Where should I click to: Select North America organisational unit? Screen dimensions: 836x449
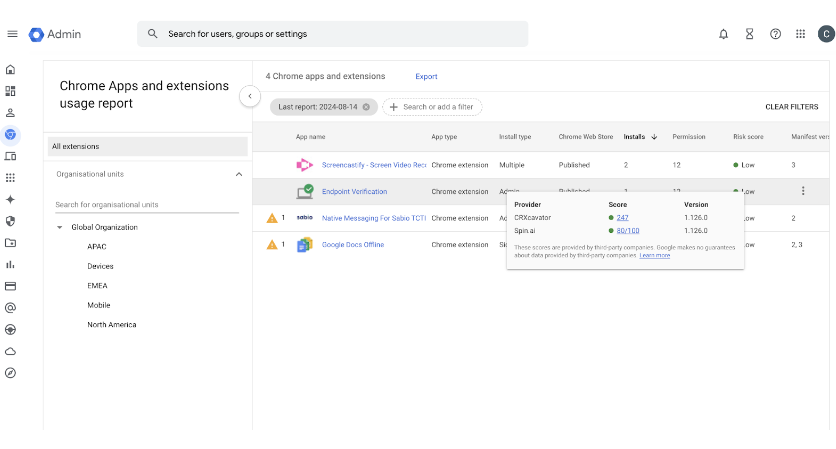pos(111,325)
